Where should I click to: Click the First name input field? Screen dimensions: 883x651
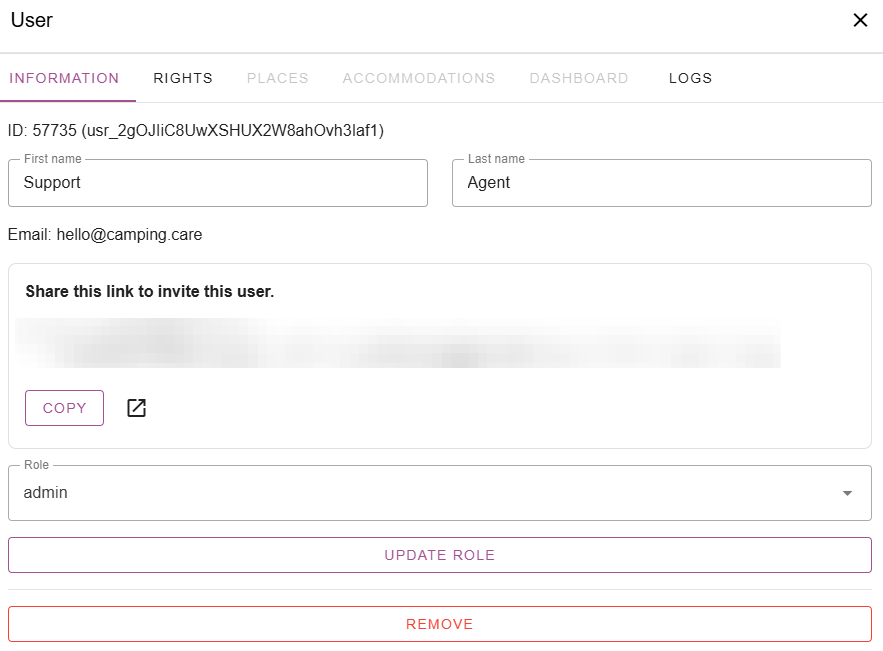pyautogui.click(x=218, y=183)
